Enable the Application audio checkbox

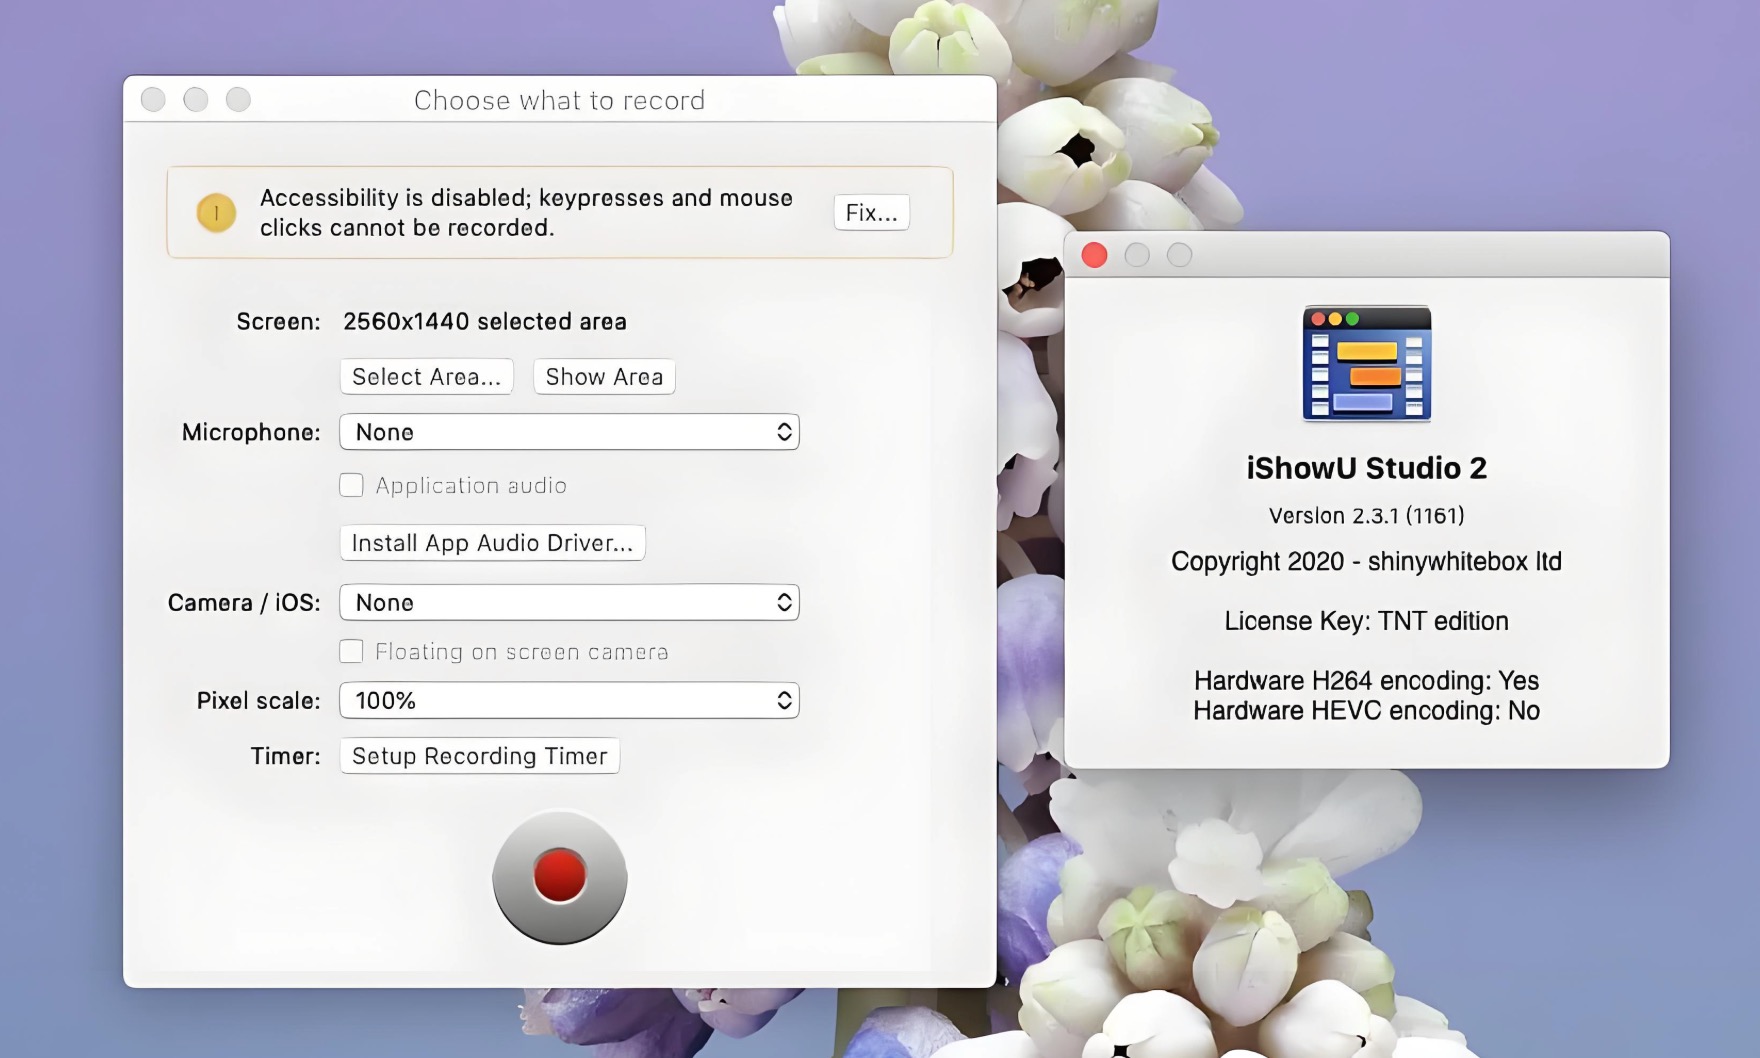(351, 485)
